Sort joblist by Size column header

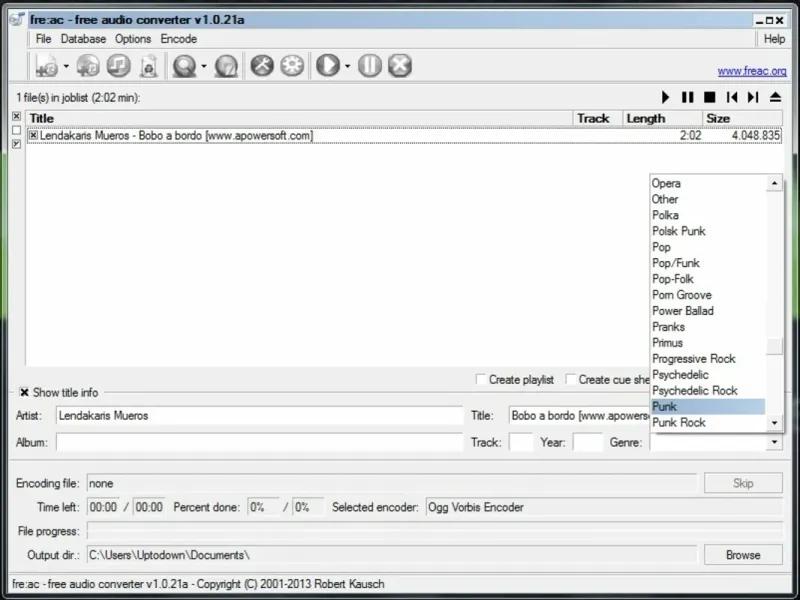point(742,118)
